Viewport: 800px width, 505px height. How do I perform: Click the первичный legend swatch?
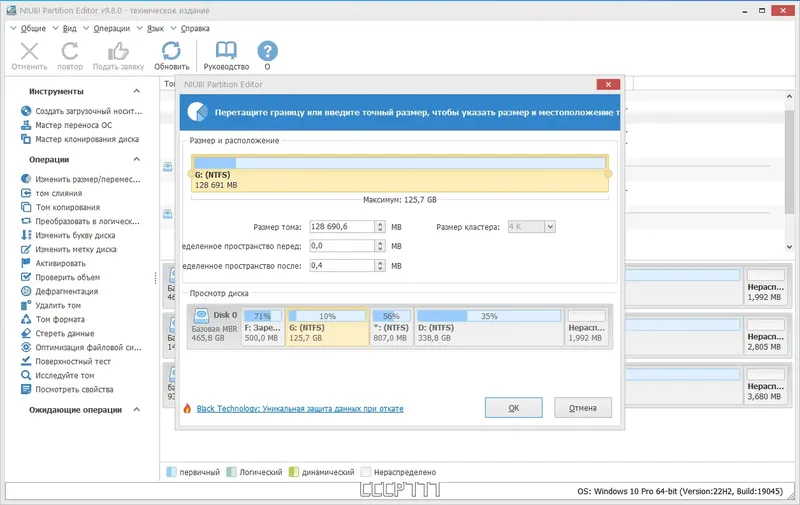[x=171, y=472]
